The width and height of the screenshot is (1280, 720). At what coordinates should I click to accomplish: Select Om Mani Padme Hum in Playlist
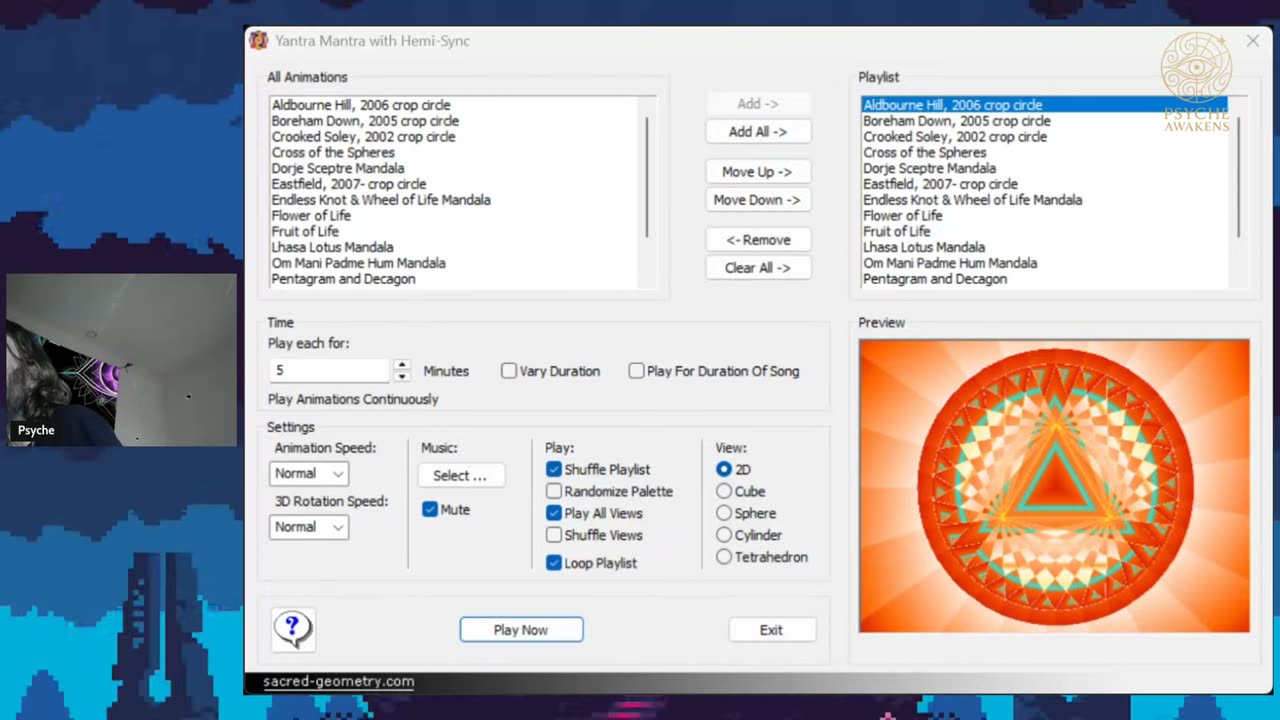950,263
